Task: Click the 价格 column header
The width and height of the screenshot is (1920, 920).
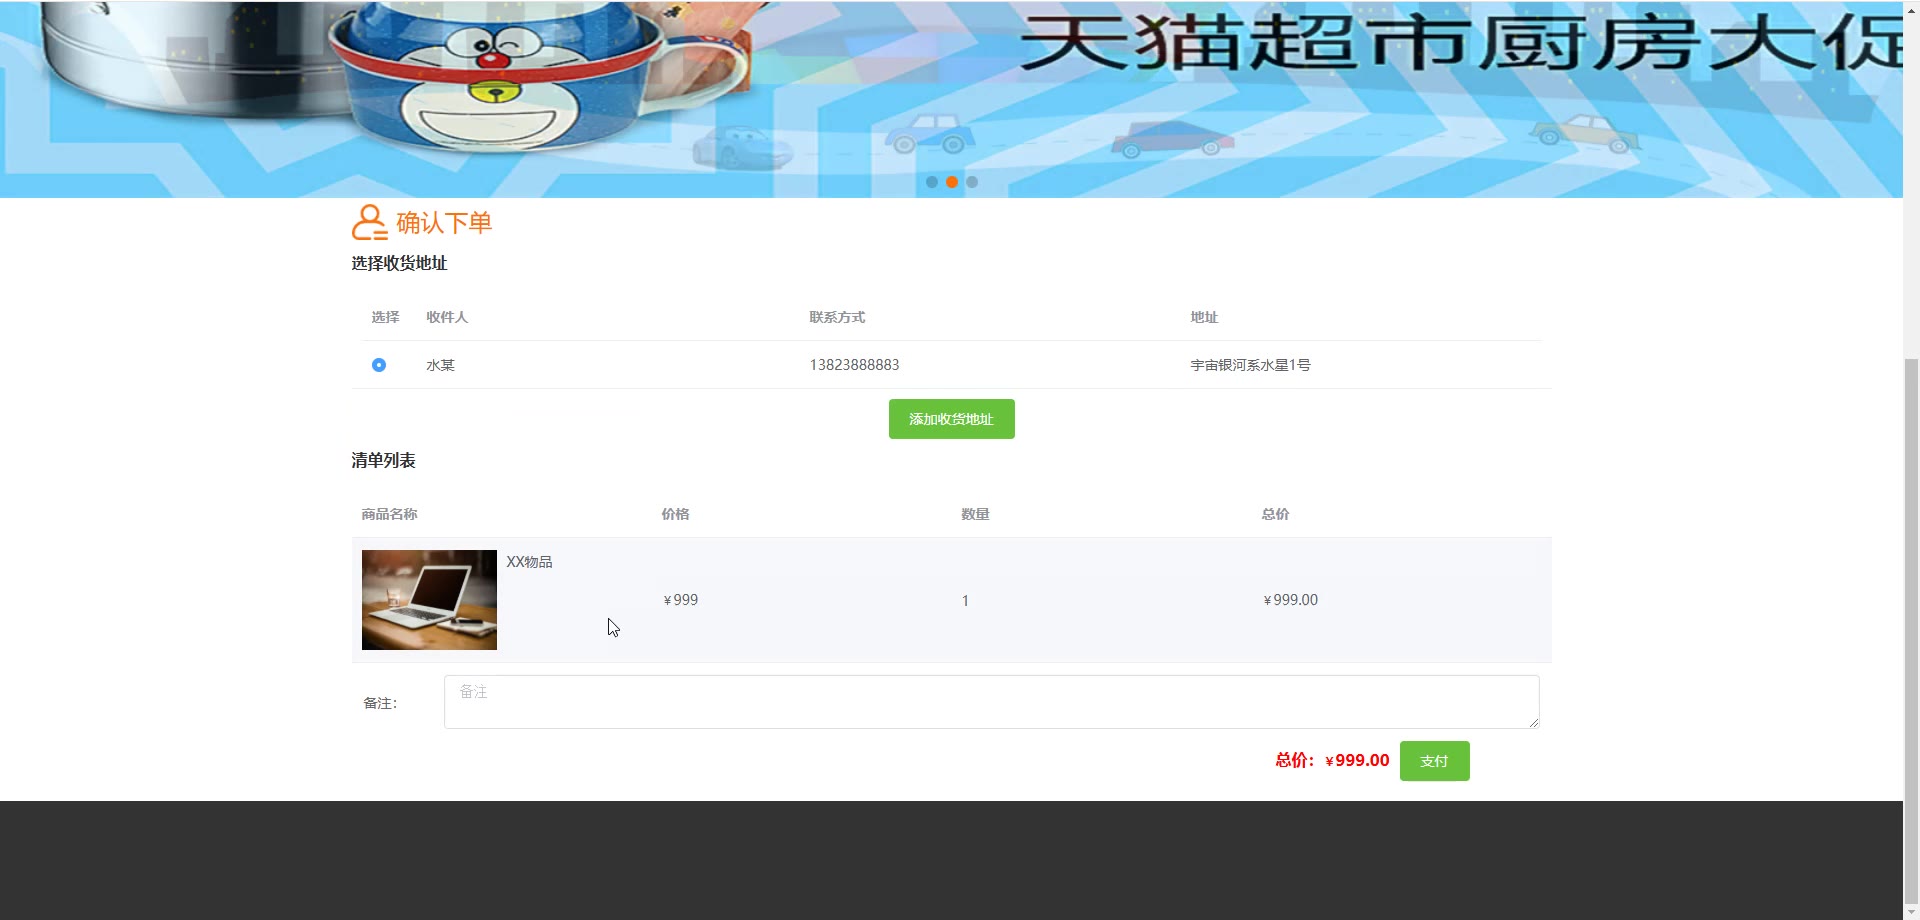Action: (675, 514)
